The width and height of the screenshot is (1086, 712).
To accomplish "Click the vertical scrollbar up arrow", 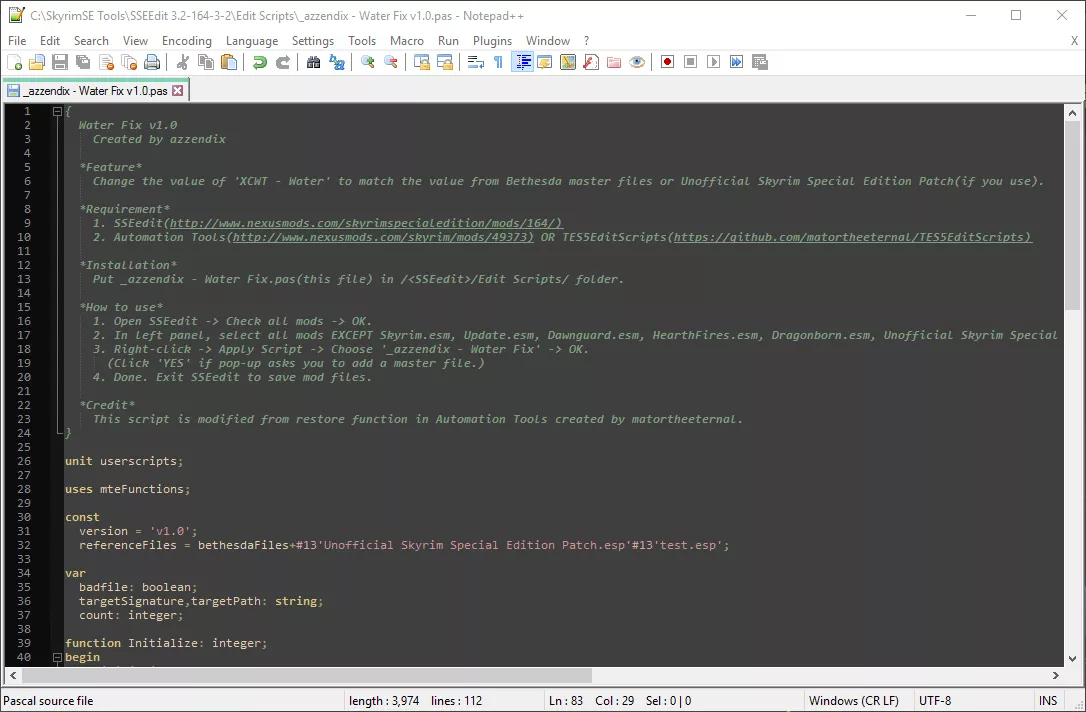I will [1072, 112].
